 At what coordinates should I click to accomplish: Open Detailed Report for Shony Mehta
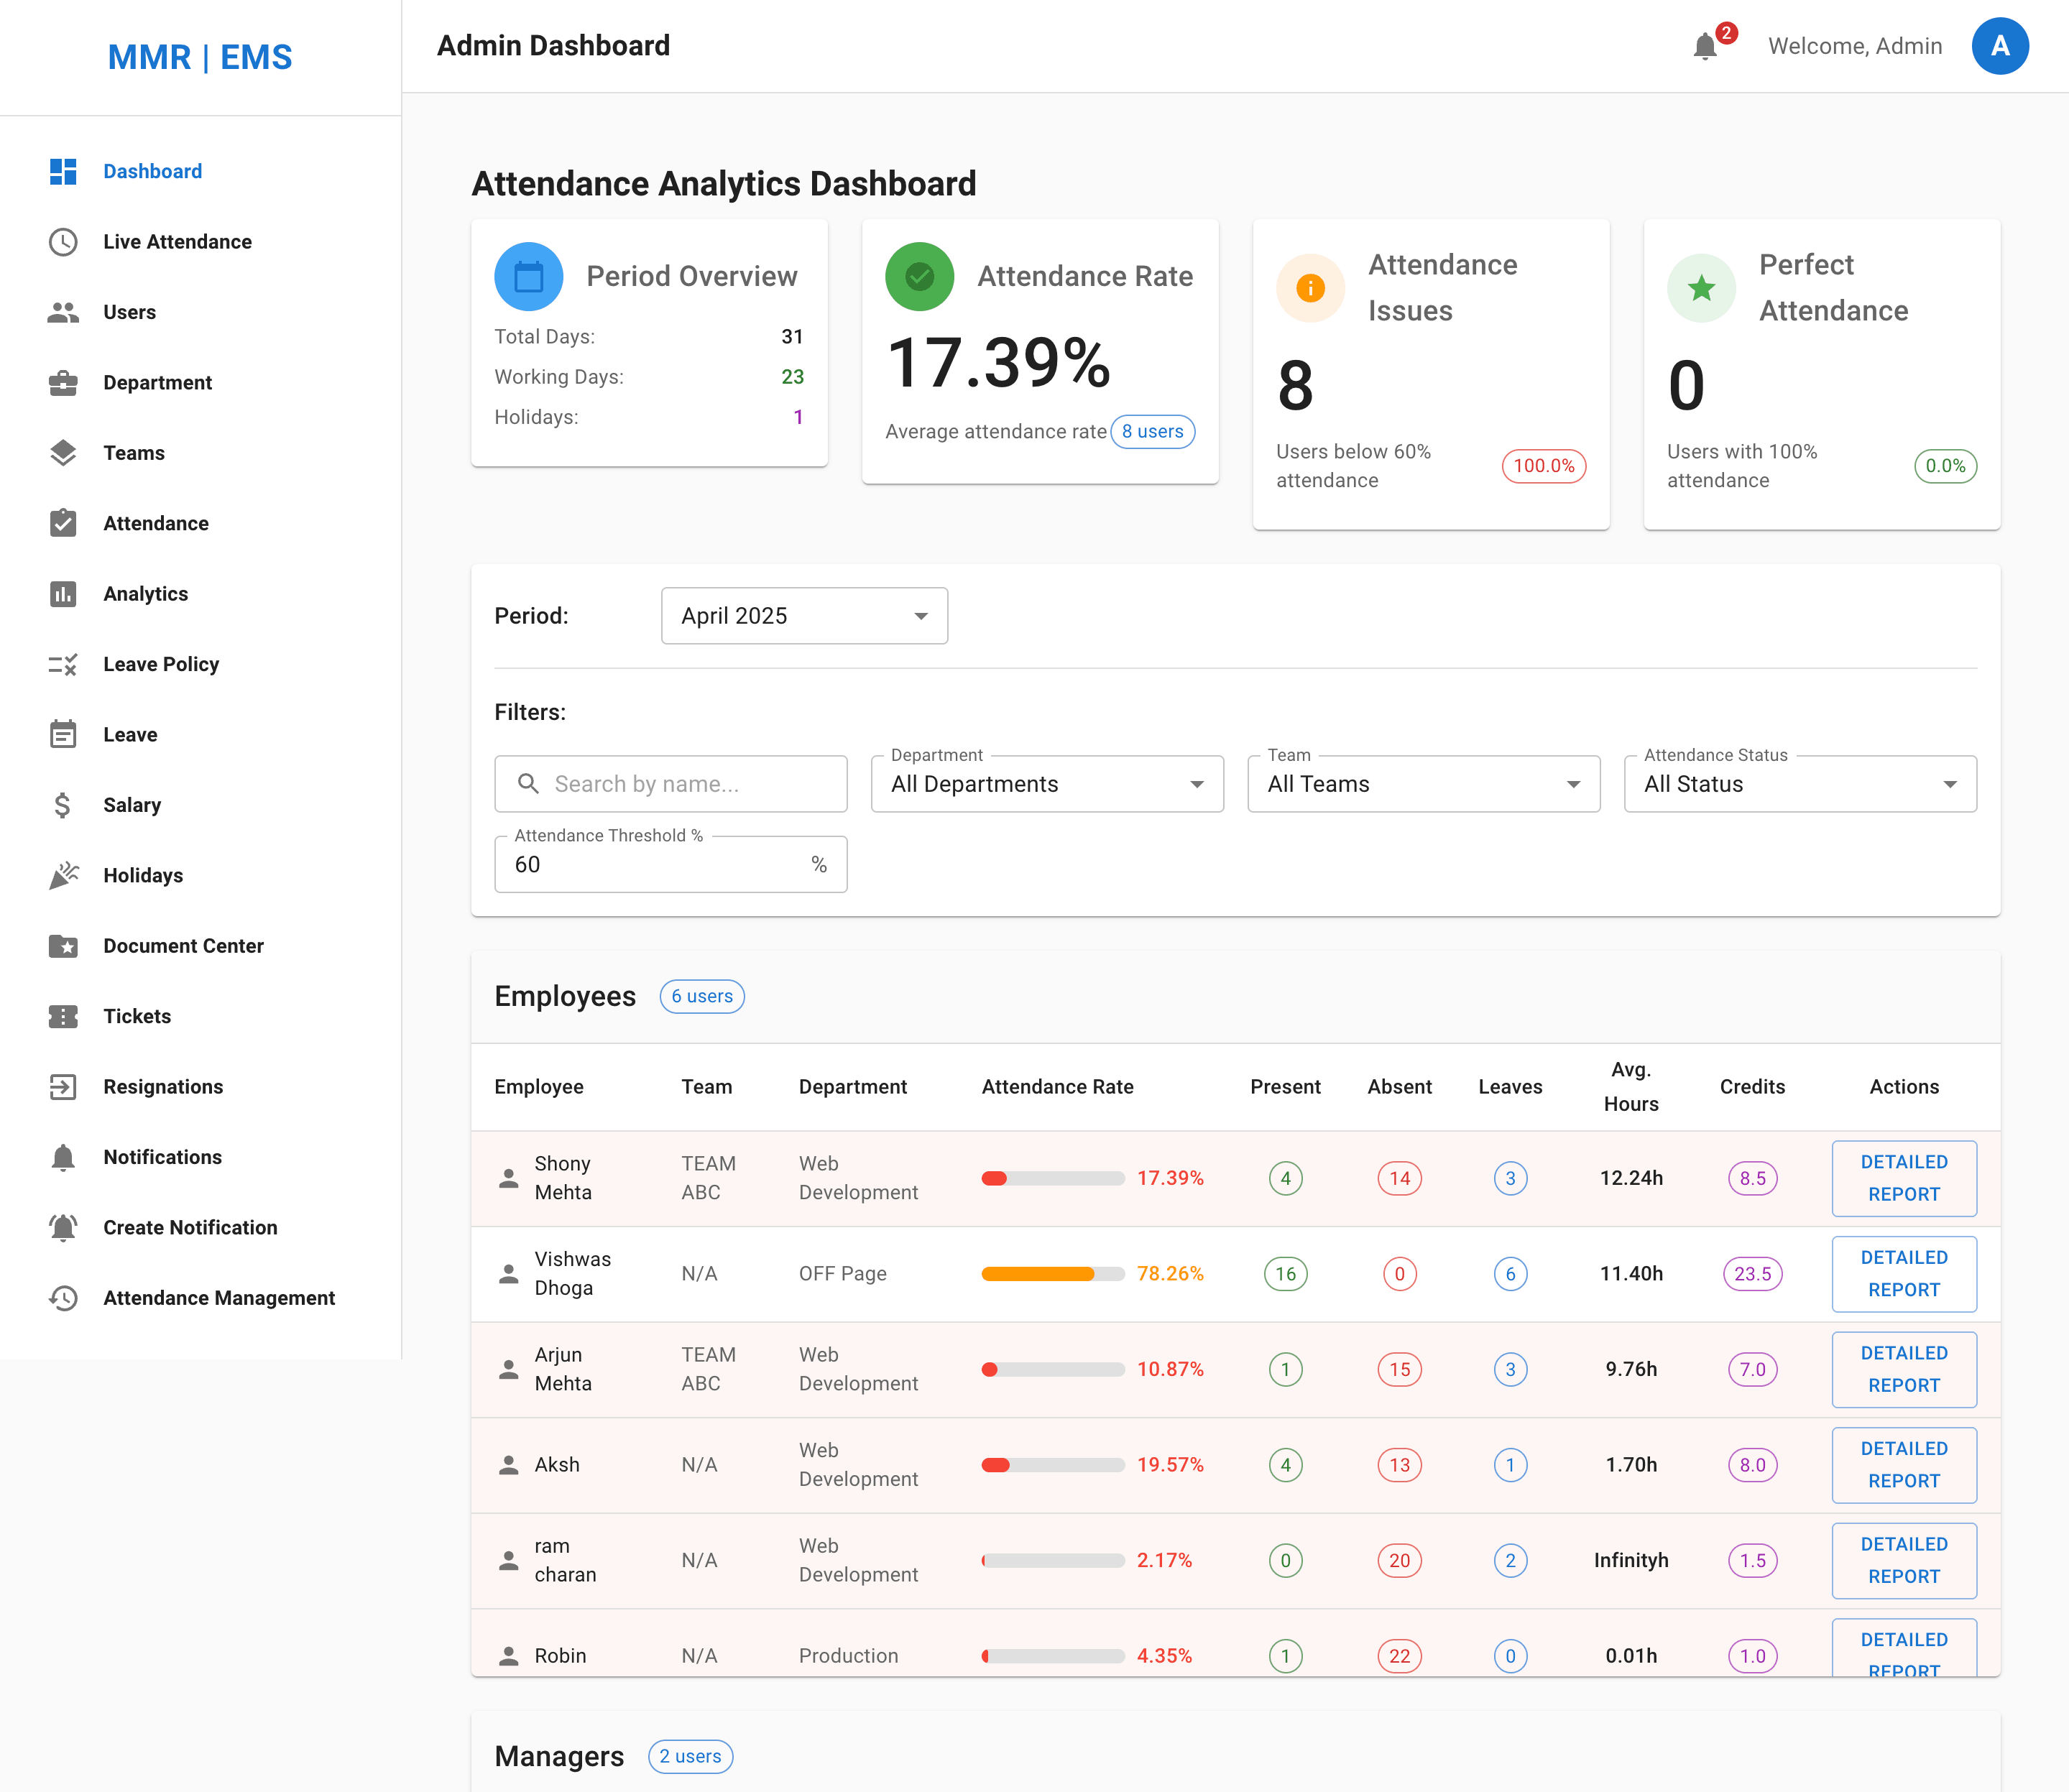coord(1903,1178)
